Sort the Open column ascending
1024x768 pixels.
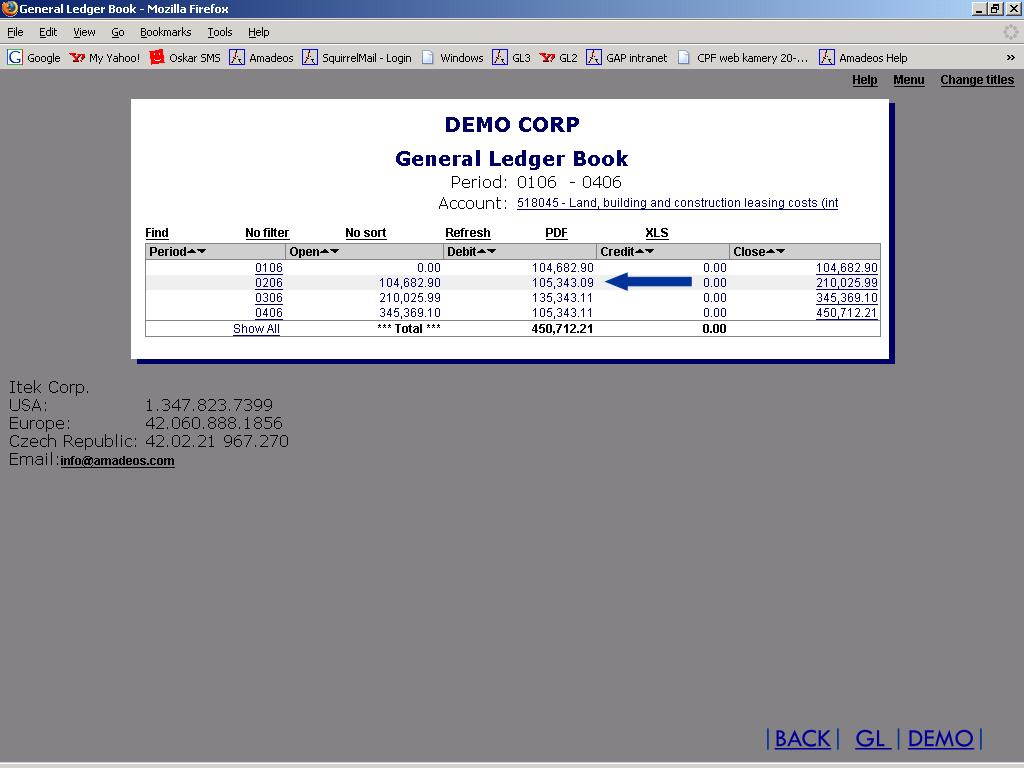click(x=325, y=251)
